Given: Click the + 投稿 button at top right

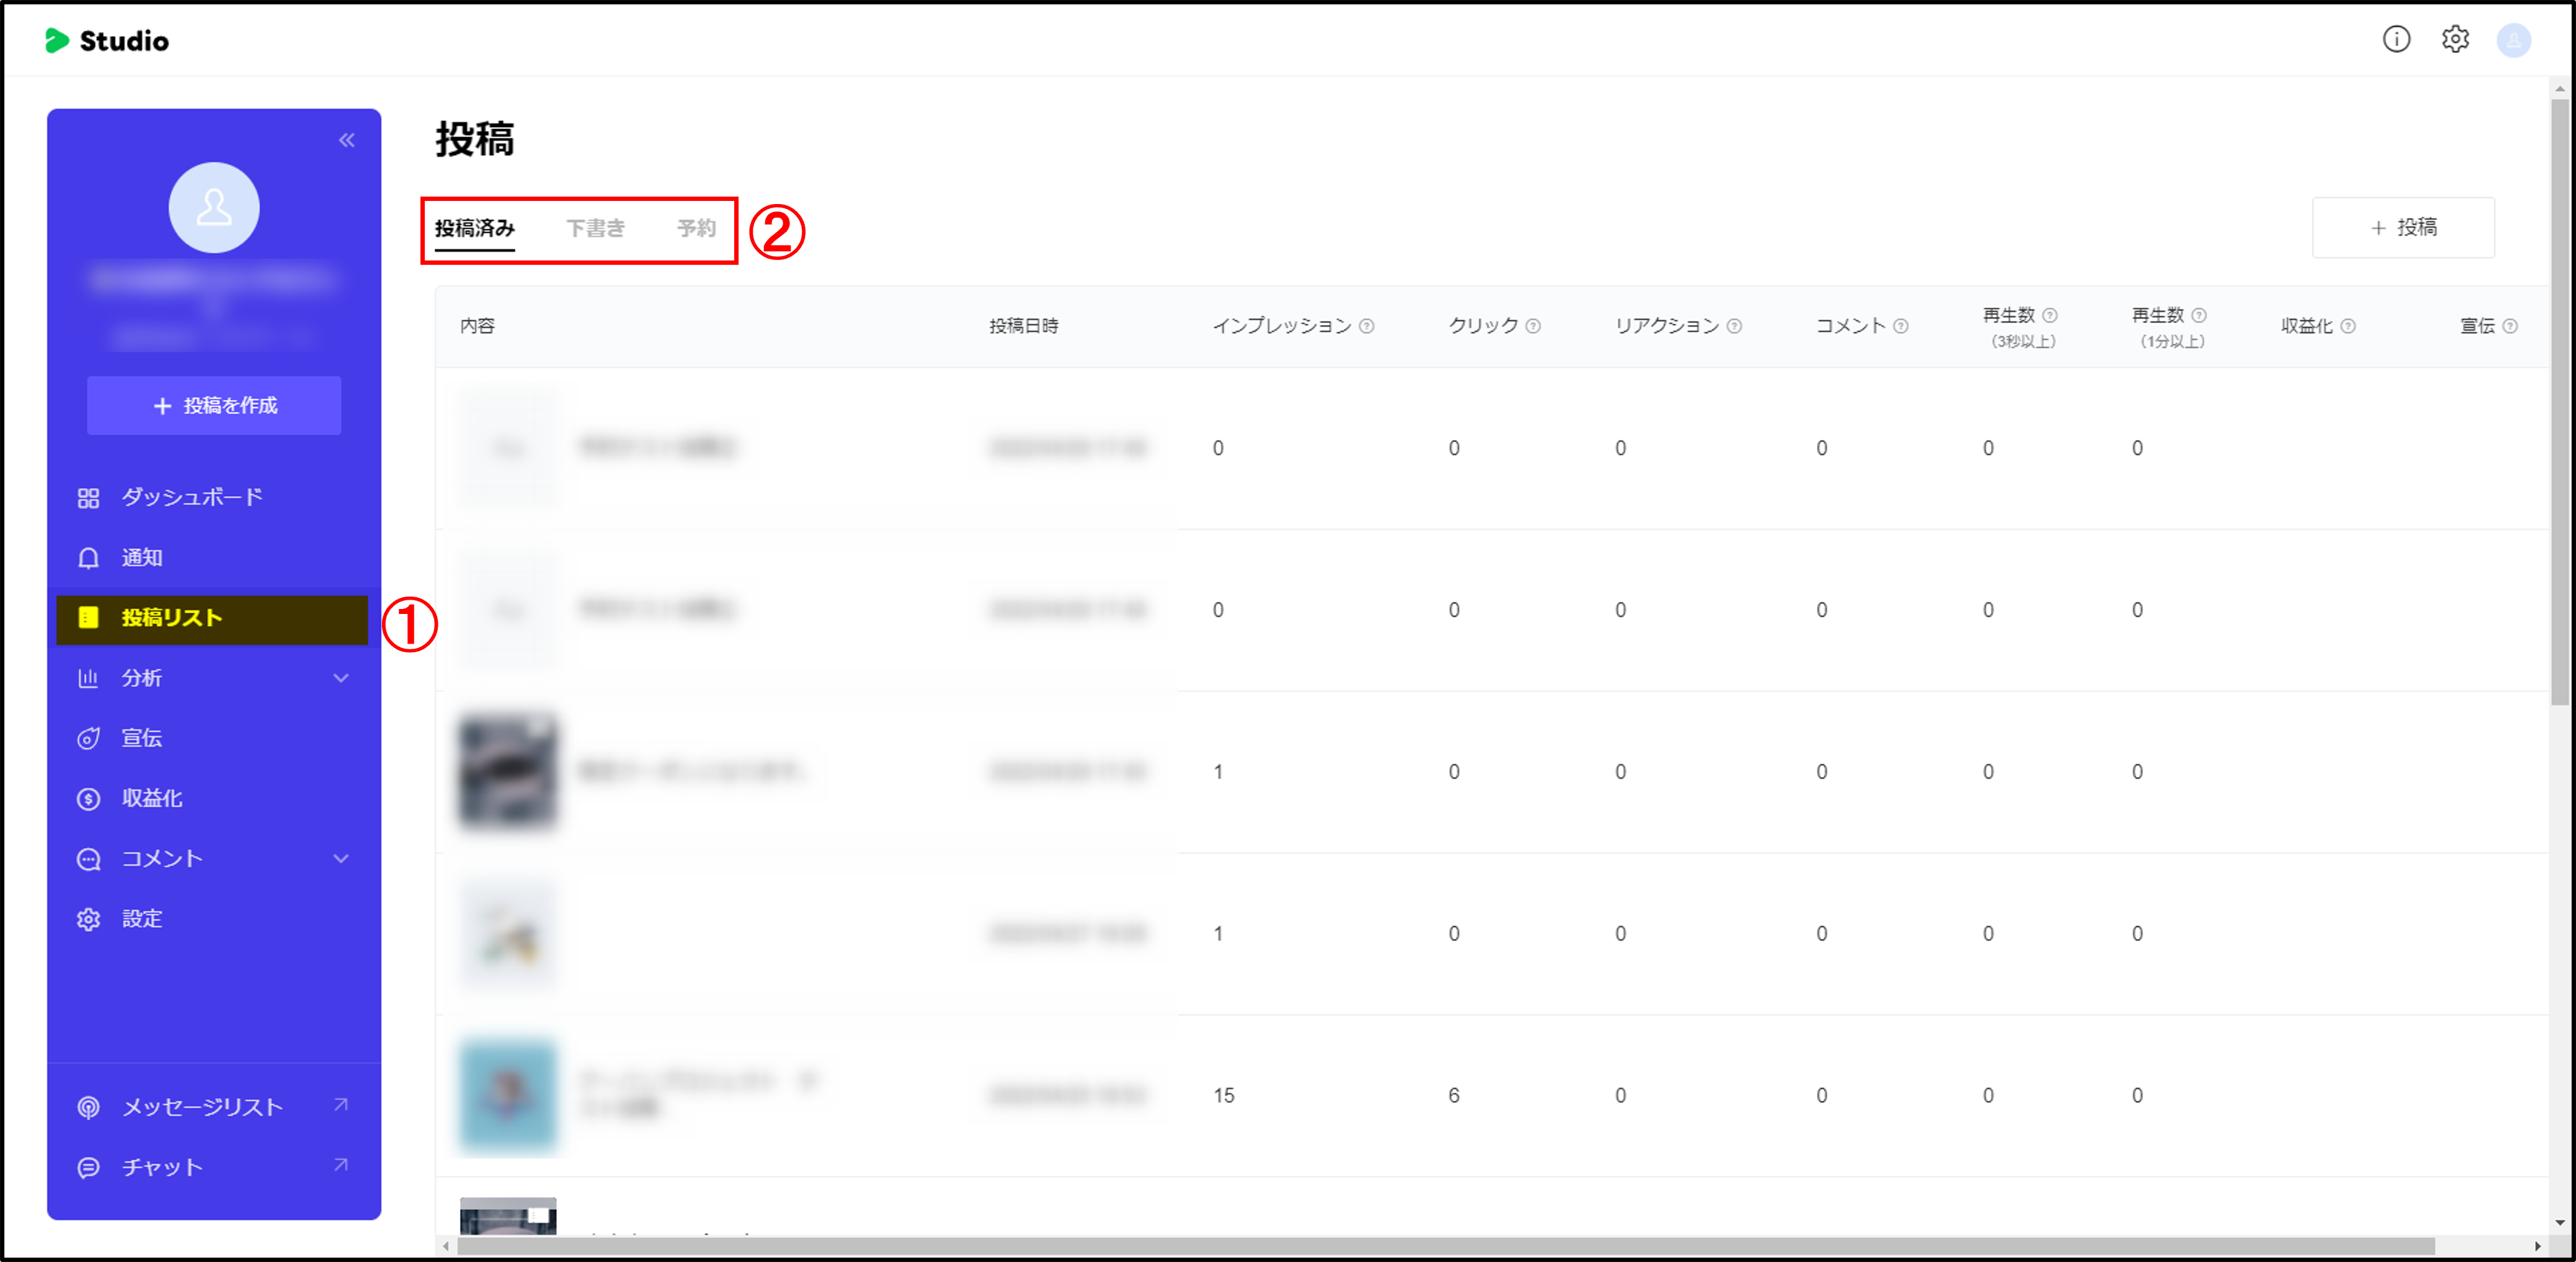Looking at the screenshot, I should click(x=2402, y=228).
